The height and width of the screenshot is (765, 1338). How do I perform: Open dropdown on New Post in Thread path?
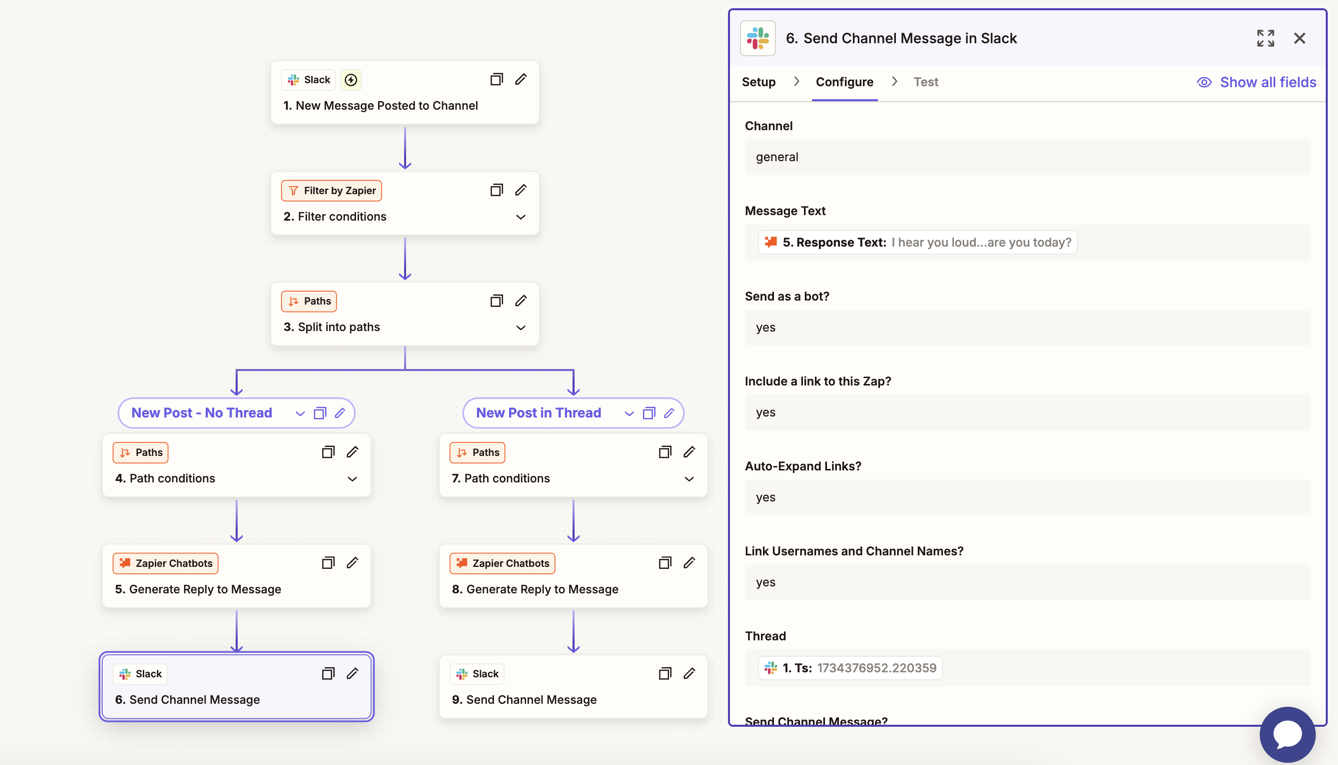click(x=629, y=413)
